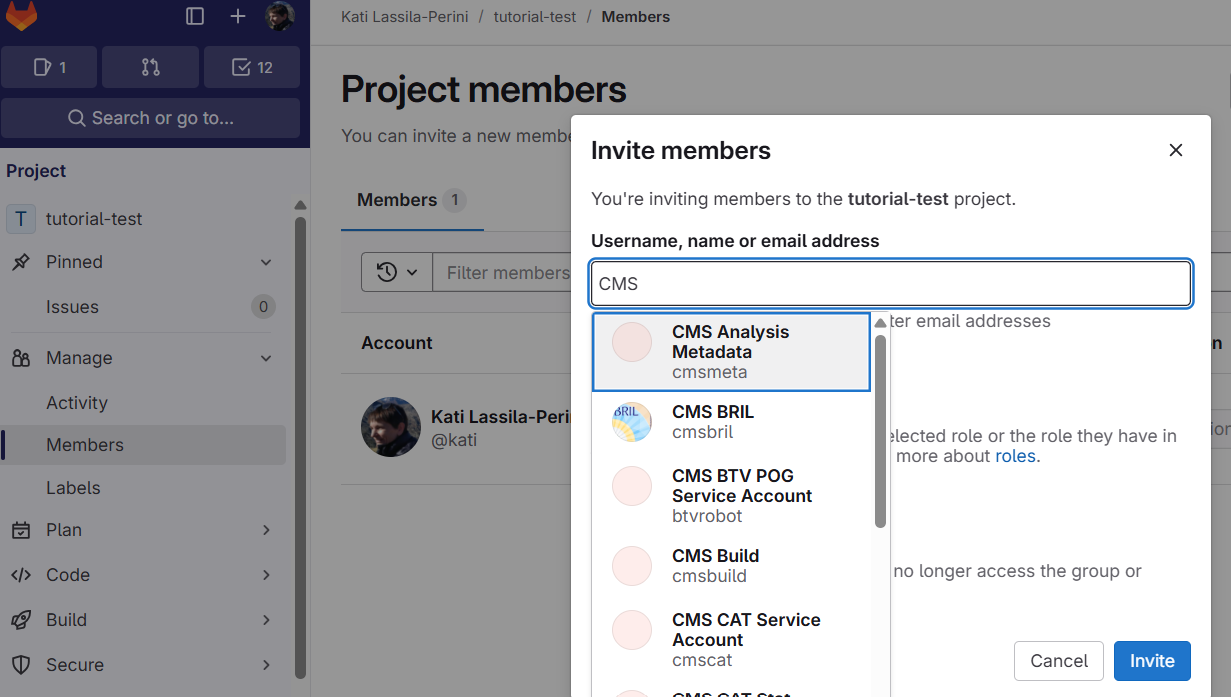Open the create new plus menu

[x=238, y=16]
